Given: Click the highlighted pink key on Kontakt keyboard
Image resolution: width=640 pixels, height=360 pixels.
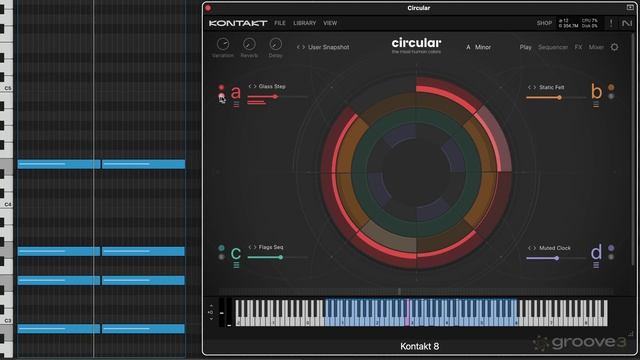Looking at the screenshot, I should coord(407,313).
